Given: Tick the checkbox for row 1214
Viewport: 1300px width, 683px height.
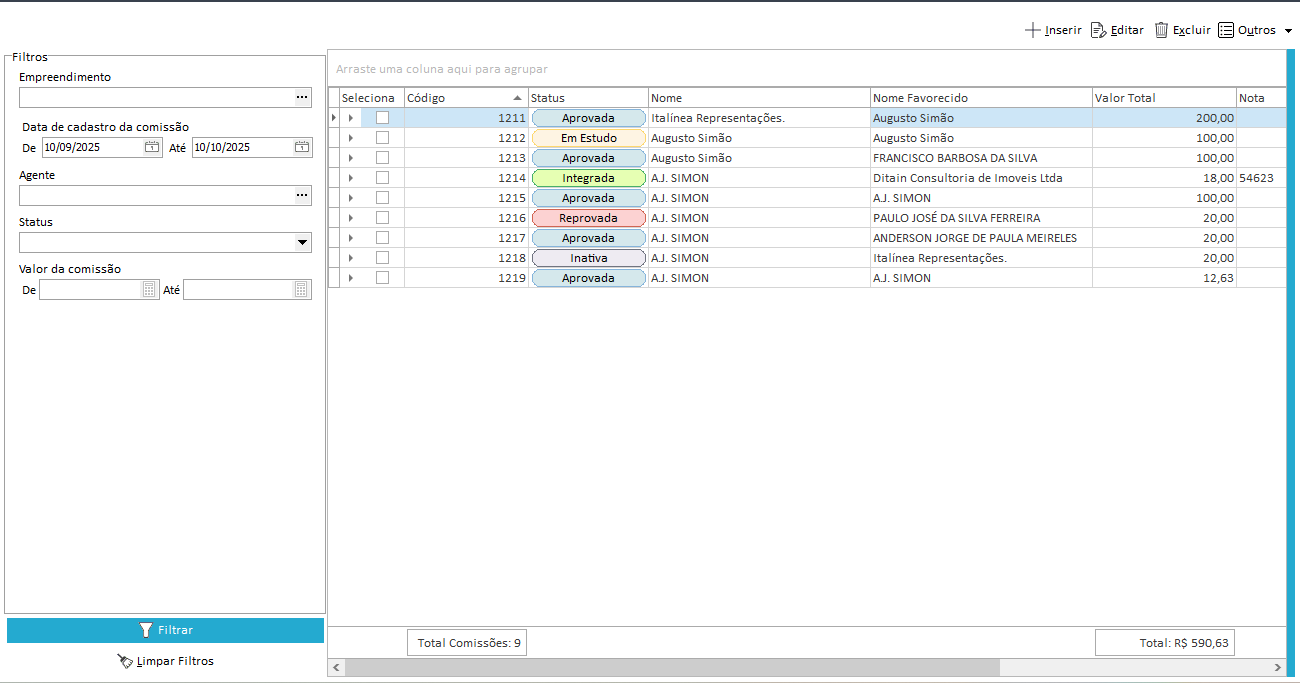Looking at the screenshot, I should 382,178.
